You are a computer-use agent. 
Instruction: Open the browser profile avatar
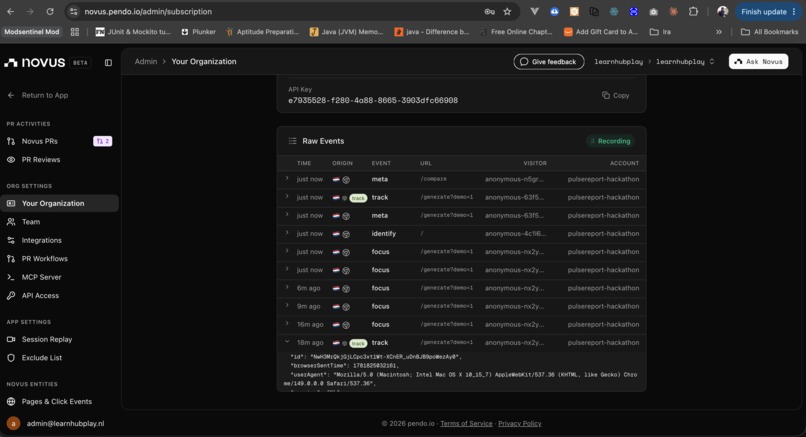723,11
